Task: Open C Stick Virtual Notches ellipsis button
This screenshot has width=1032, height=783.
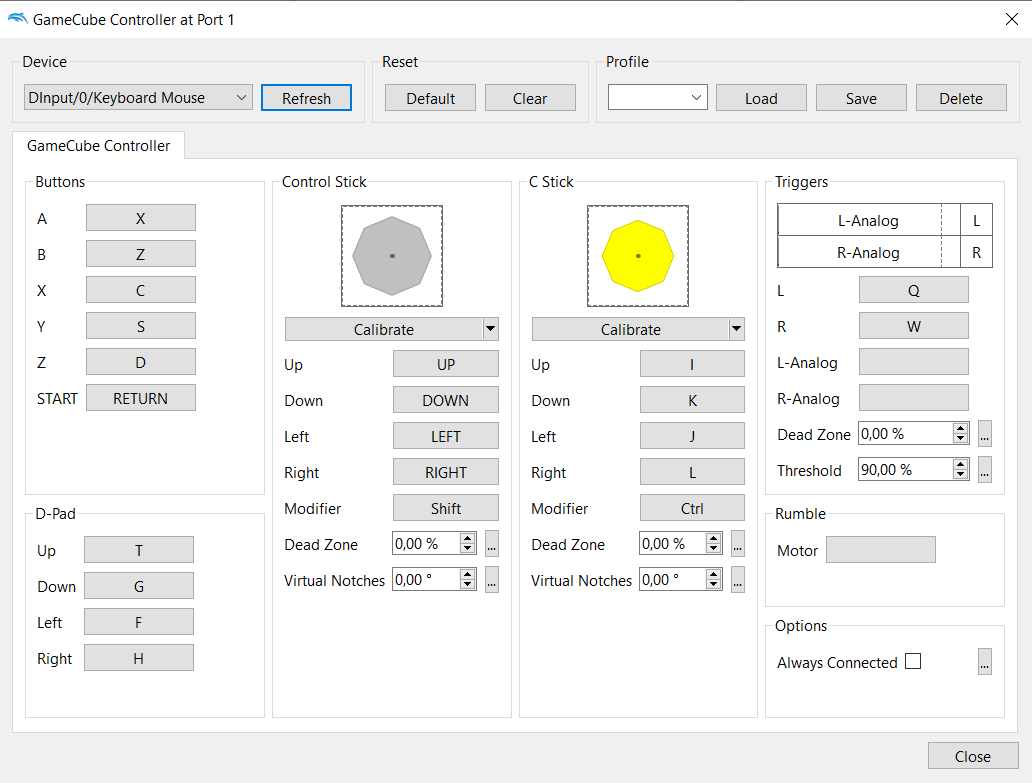Action: pyautogui.click(x=738, y=580)
